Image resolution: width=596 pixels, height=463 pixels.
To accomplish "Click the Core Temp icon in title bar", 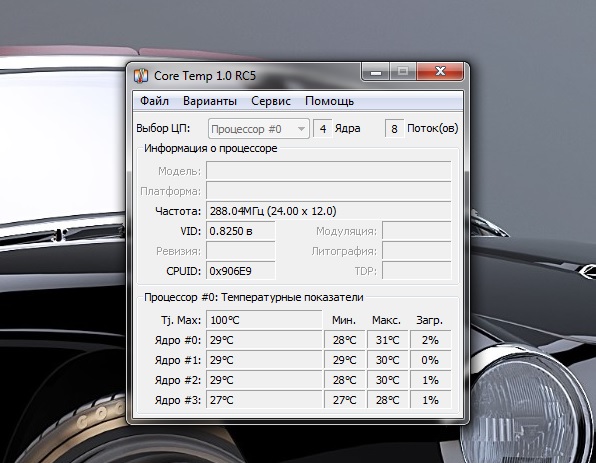I will (141, 76).
